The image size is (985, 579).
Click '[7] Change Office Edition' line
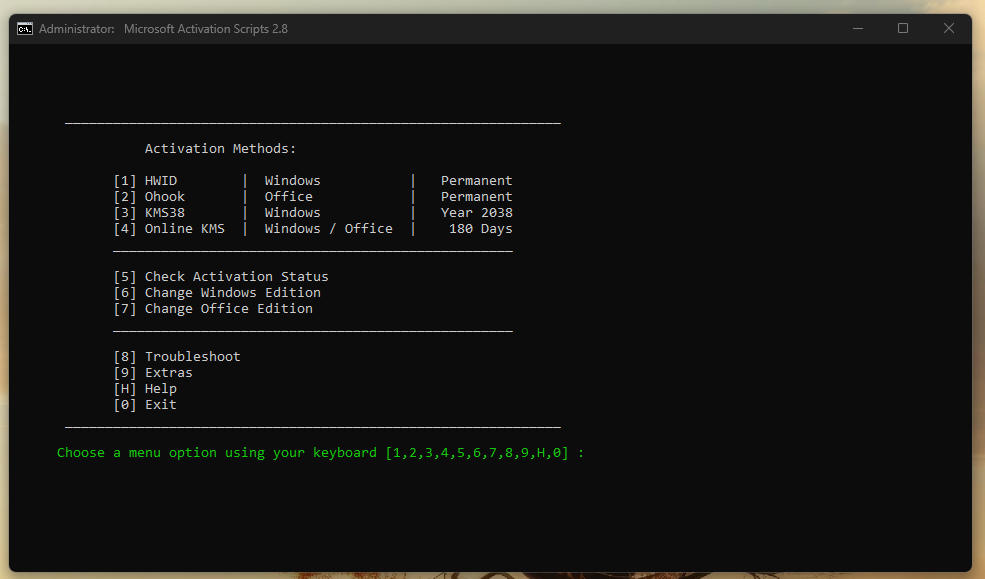(x=213, y=309)
